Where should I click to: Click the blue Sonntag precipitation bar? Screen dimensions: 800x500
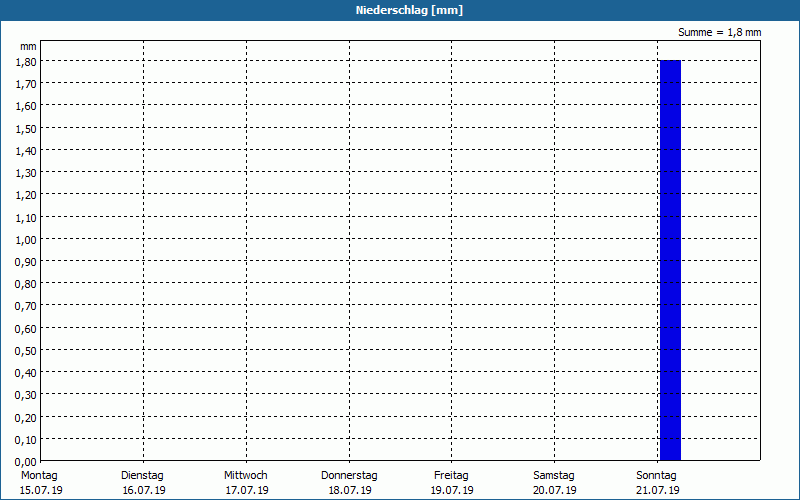pos(670,260)
